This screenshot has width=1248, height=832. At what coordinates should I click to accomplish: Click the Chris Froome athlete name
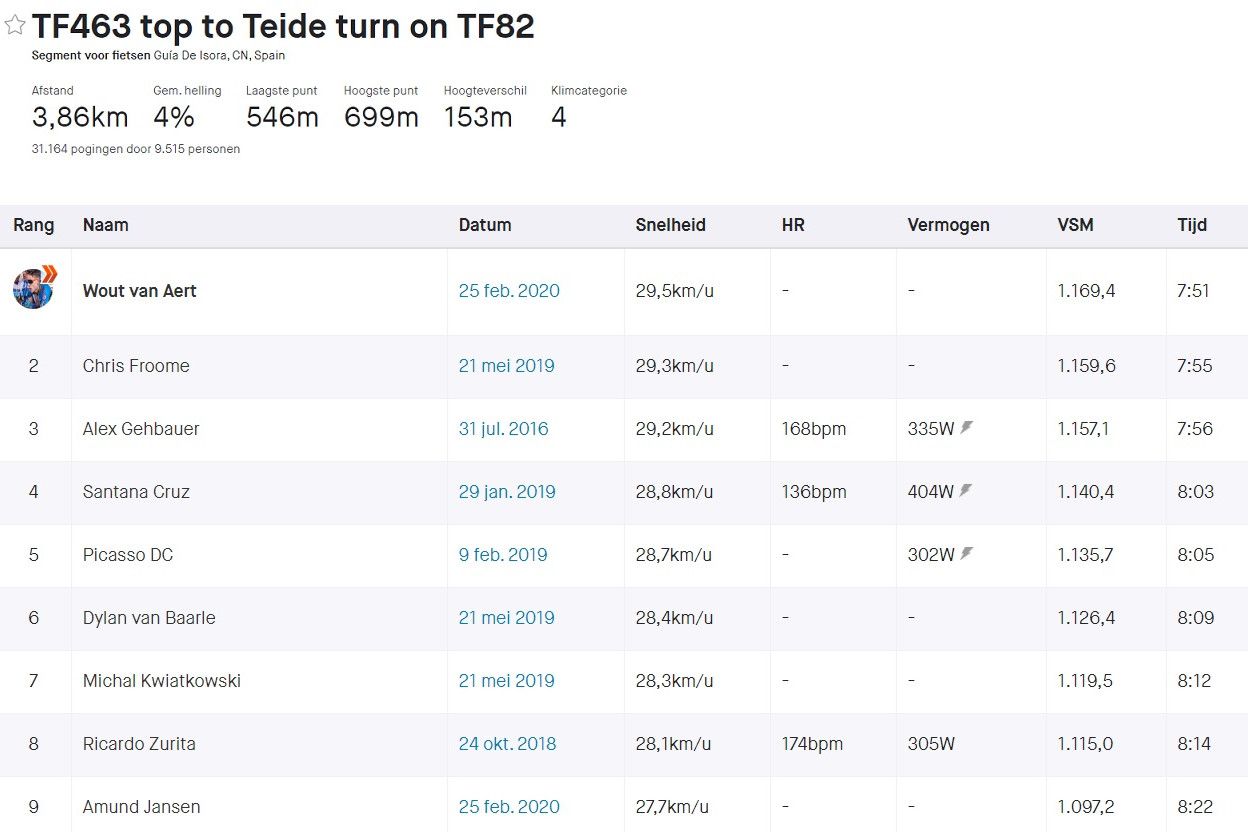coord(136,366)
